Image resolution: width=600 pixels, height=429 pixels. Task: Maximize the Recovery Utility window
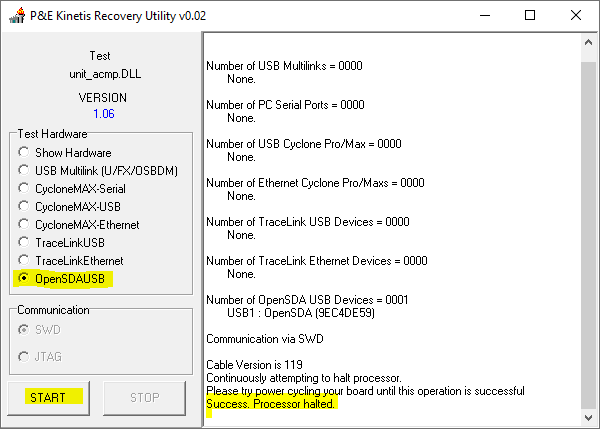tap(530, 15)
